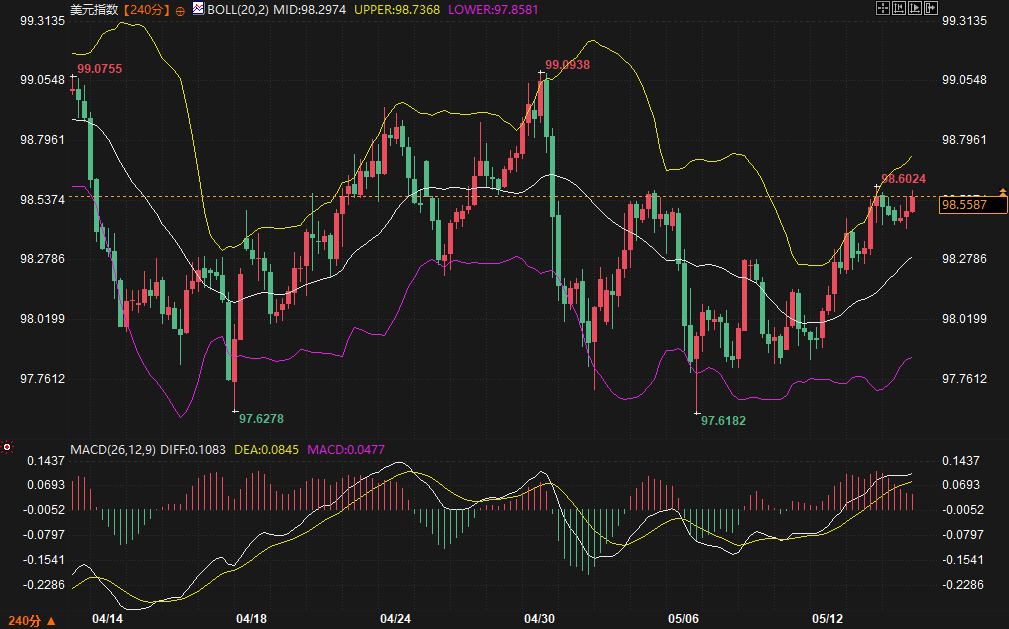Viewport: 1009px width, 629px height.
Task: Click the 04/18 date on time axis
Action: click(252, 619)
